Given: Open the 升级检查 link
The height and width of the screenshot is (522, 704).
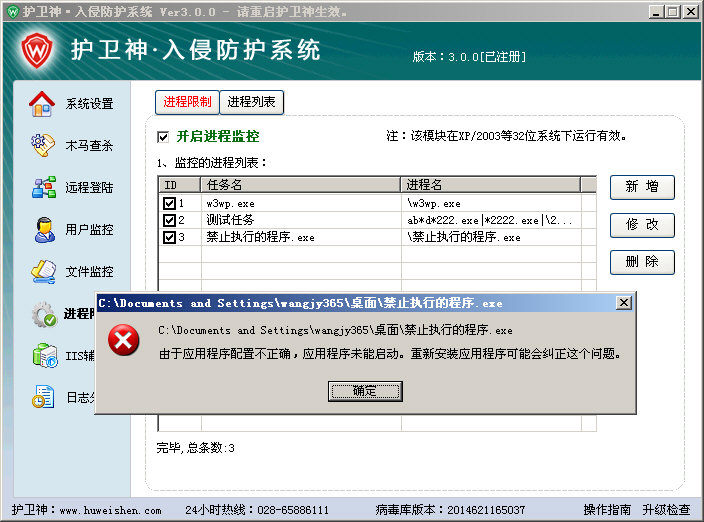Looking at the screenshot, I should [x=666, y=510].
